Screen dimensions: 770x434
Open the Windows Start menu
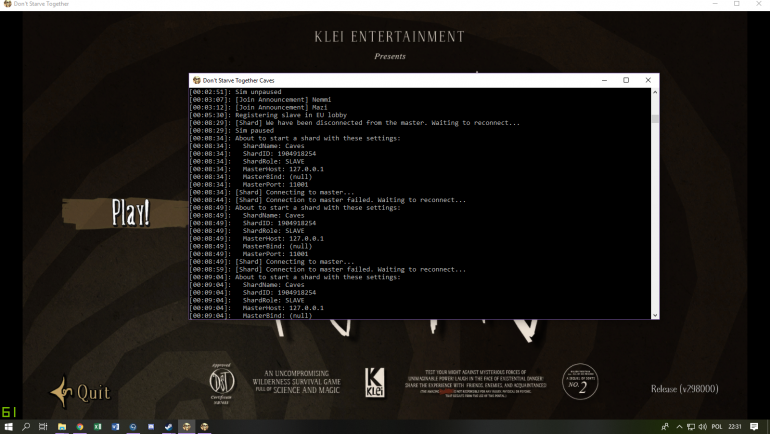(x=8, y=427)
